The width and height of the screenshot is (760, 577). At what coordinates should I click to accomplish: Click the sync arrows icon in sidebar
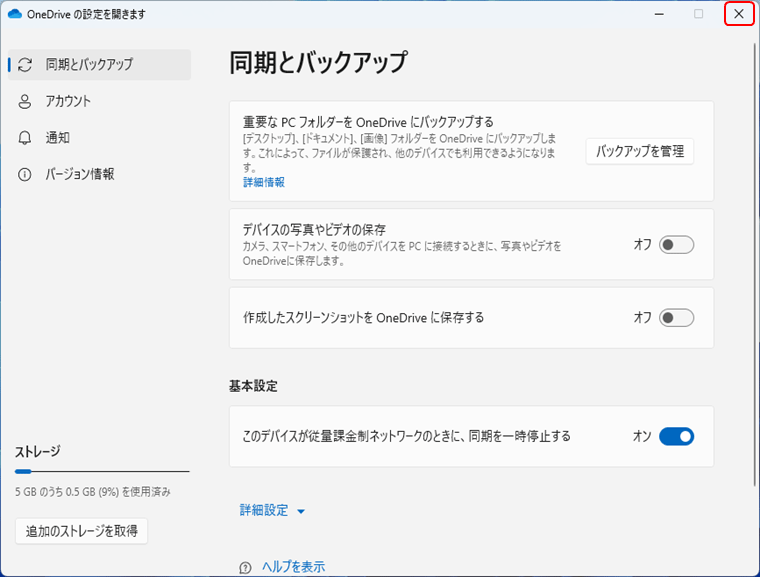pyautogui.click(x=26, y=64)
